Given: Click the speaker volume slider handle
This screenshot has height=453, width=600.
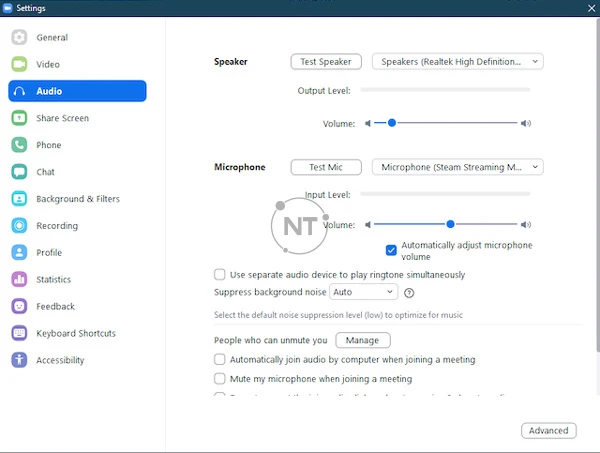Looking at the screenshot, I should click(x=392, y=123).
